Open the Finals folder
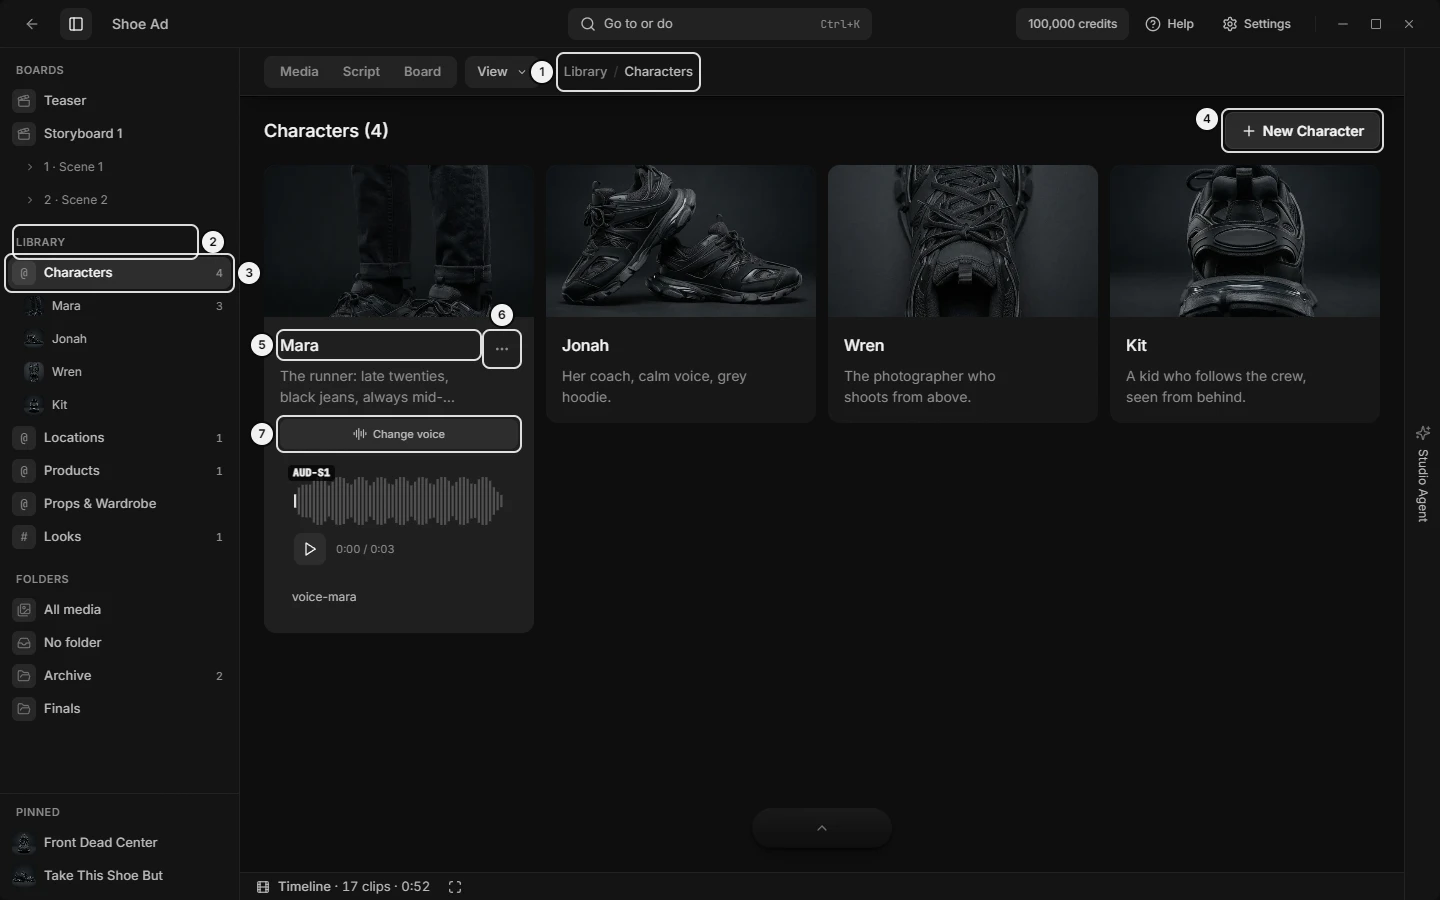This screenshot has height=900, width=1440. (x=120, y=709)
